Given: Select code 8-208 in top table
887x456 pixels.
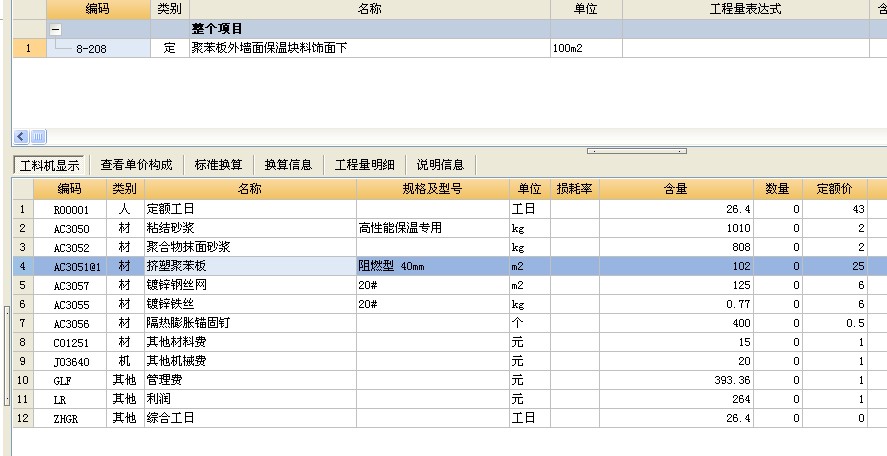Looking at the screenshot, I should point(98,48).
